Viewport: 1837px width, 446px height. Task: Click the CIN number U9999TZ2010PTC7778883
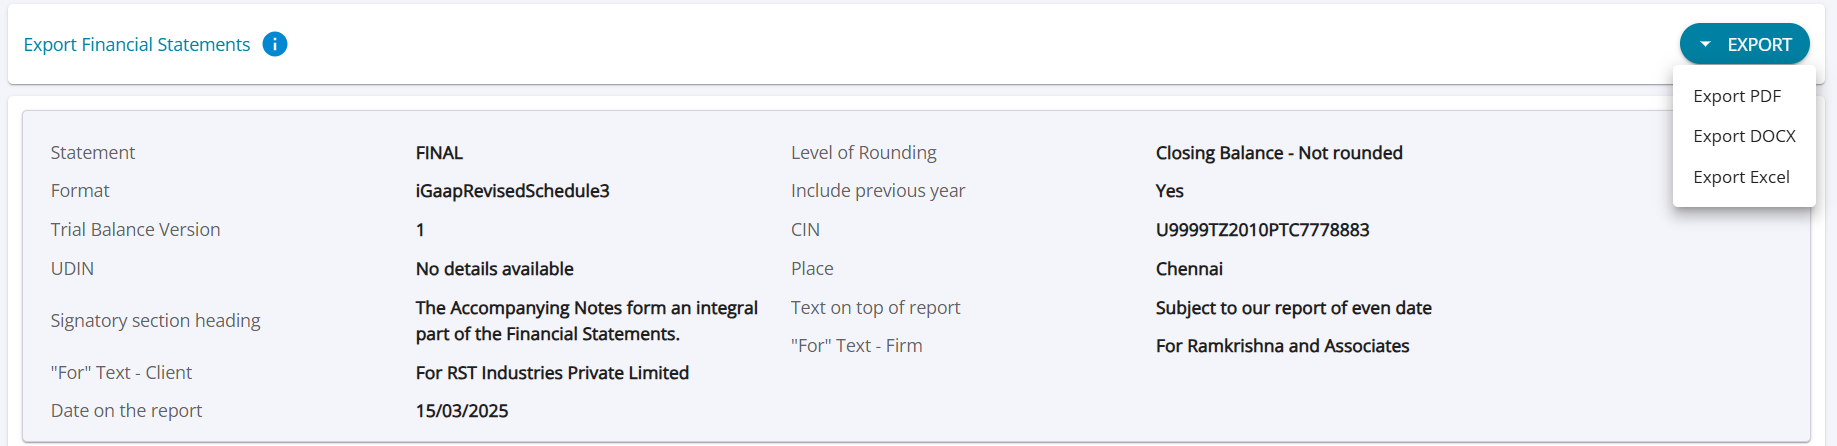(1262, 230)
